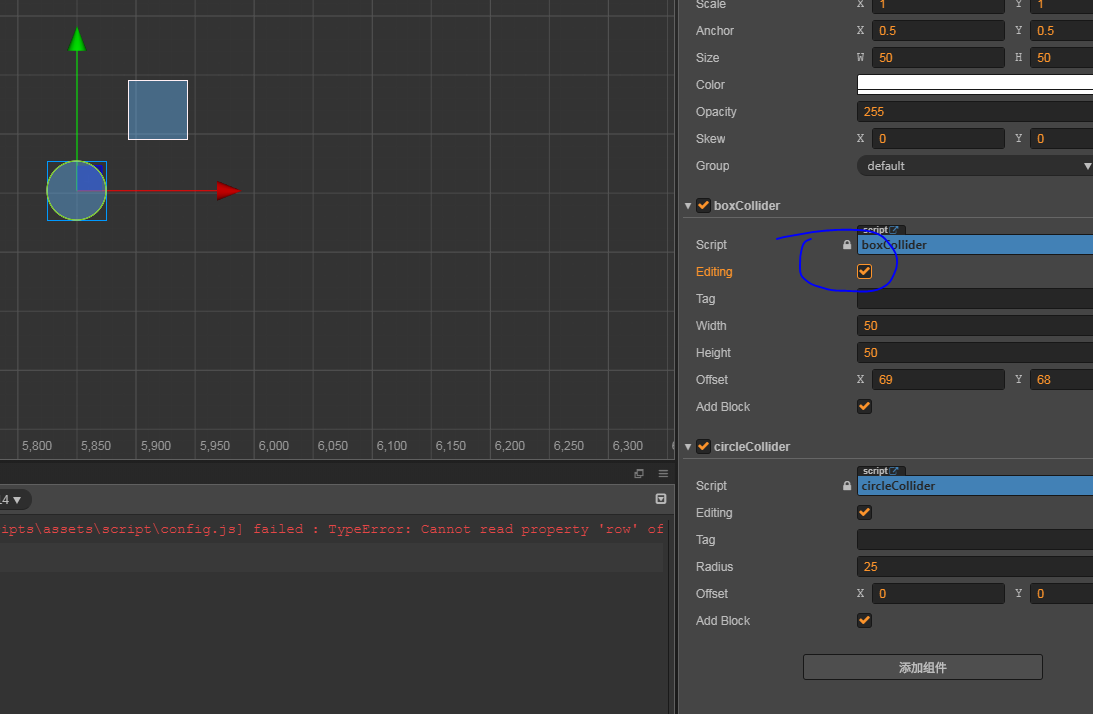Click the console collapse-log icon
1093x714 pixels.
[x=661, y=499]
